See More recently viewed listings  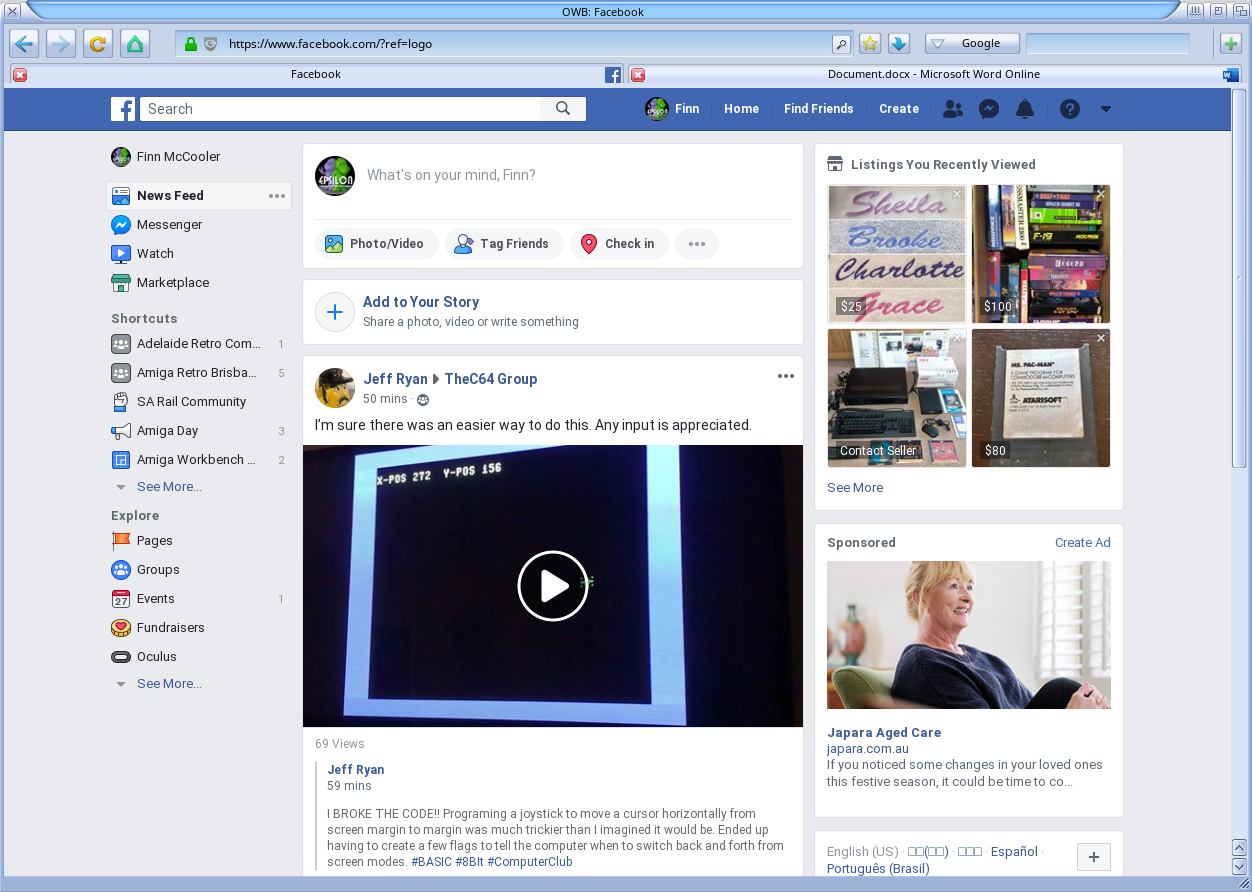pyautogui.click(x=855, y=488)
